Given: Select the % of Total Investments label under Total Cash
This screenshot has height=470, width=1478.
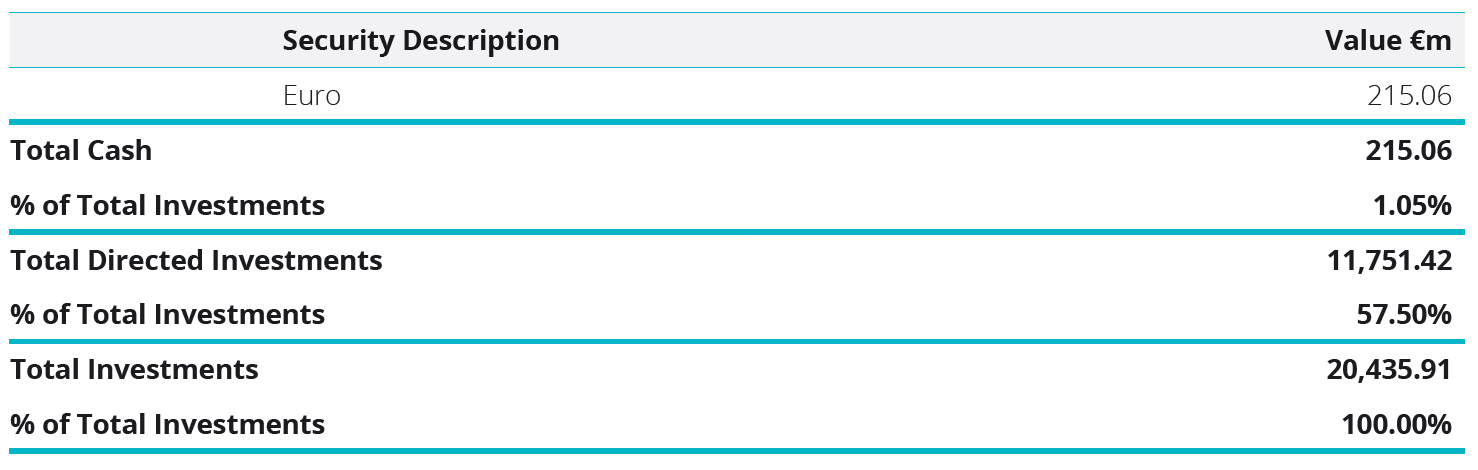Looking at the screenshot, I should (x=168, y=205).
